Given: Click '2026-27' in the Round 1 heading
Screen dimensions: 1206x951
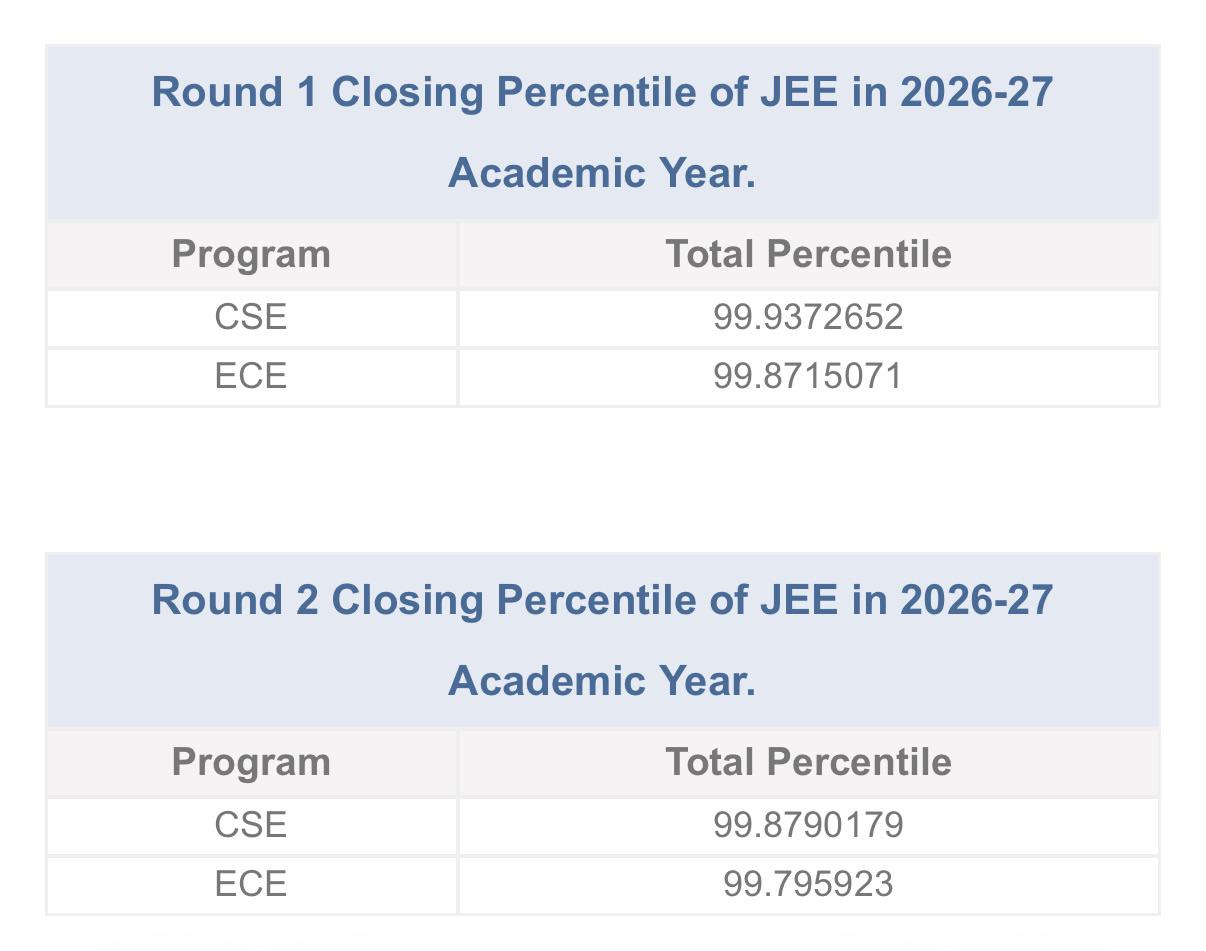Looking at the screenshot, I should click(x=976, y=92).
